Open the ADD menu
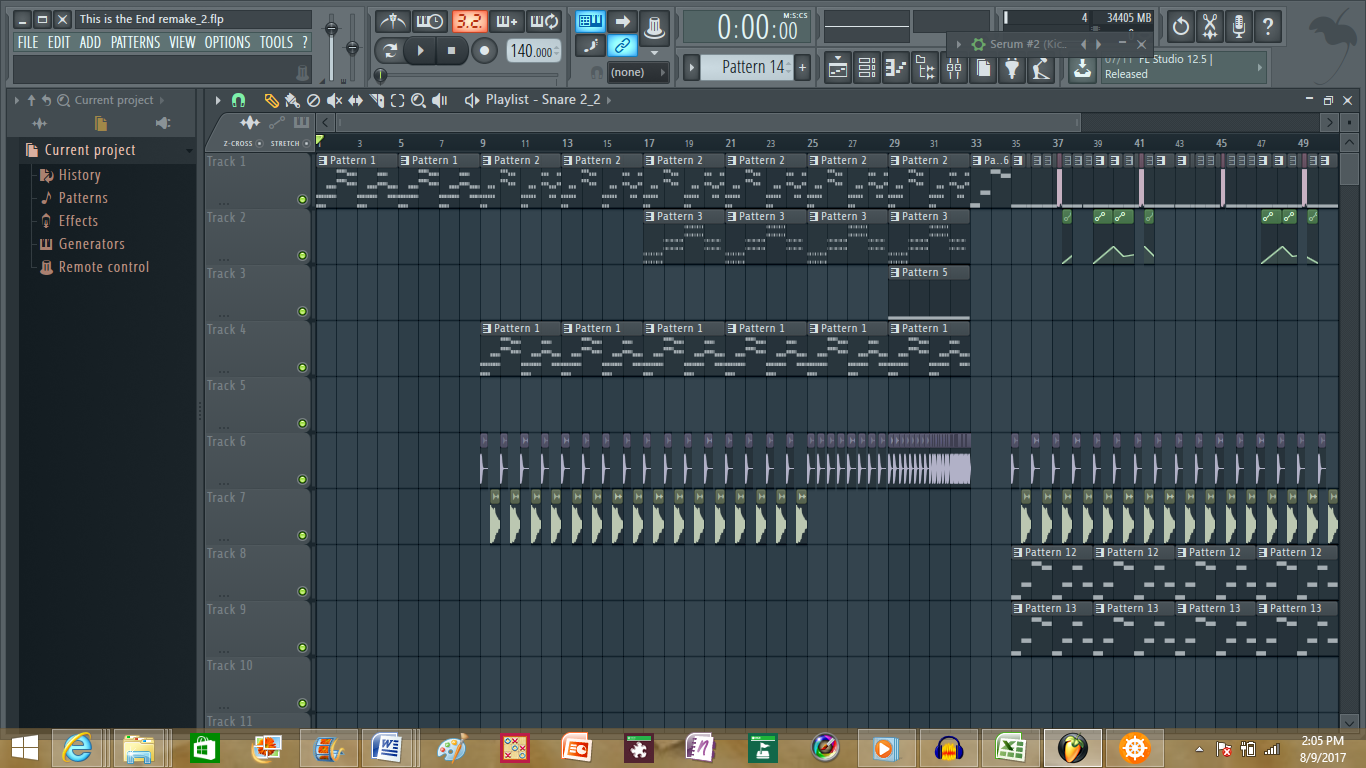Screen dimensions: 1366x768 pos(90,42)
